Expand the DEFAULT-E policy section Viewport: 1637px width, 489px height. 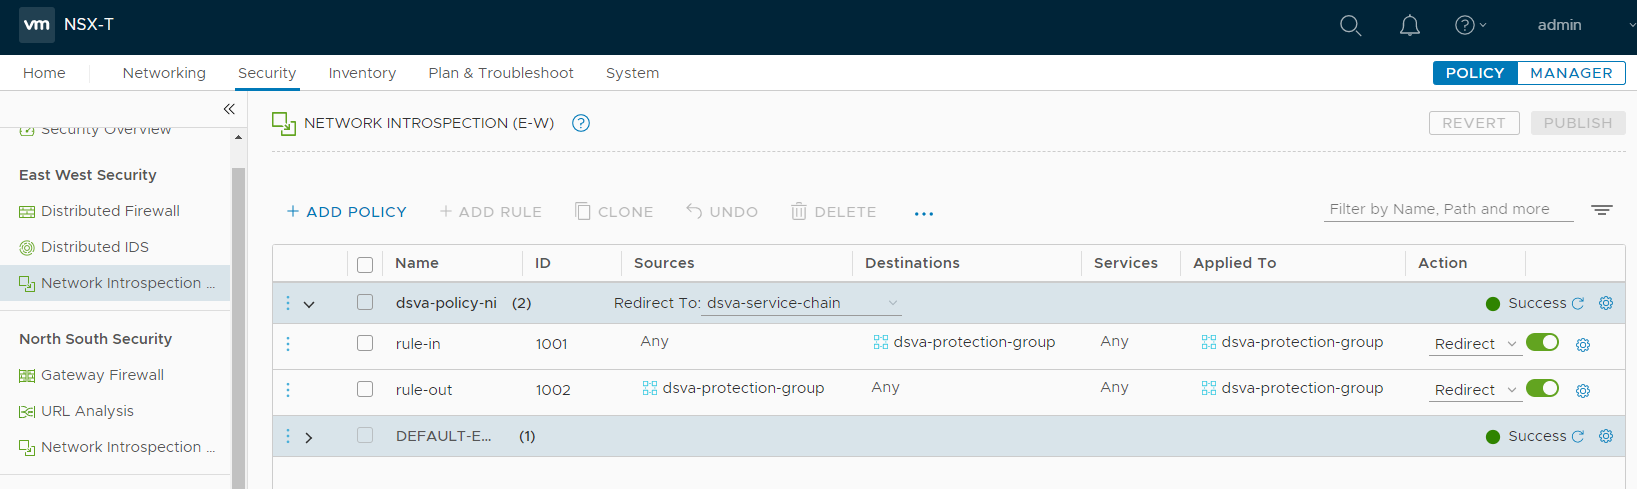[309, 437]
